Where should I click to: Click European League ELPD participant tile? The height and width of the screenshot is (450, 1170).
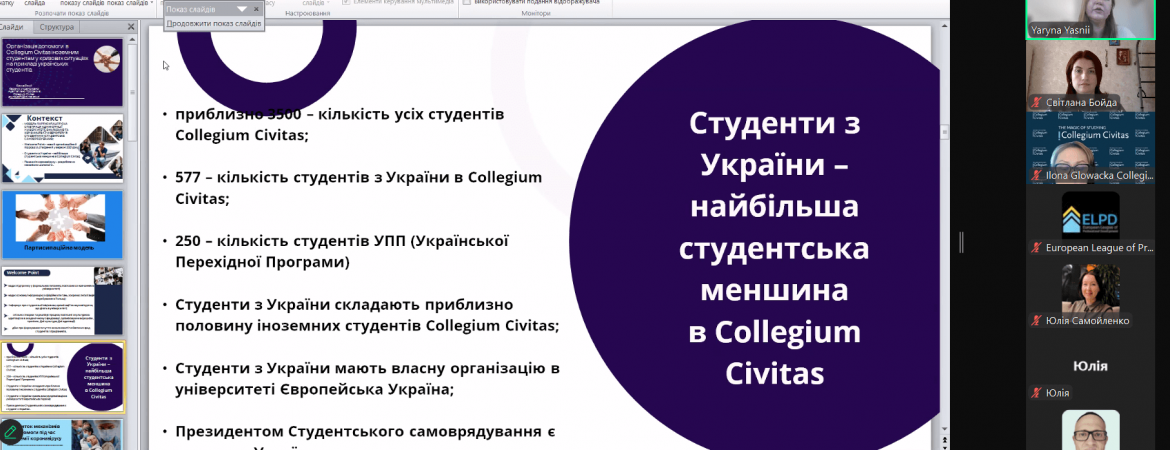(x=1089, y=222)
